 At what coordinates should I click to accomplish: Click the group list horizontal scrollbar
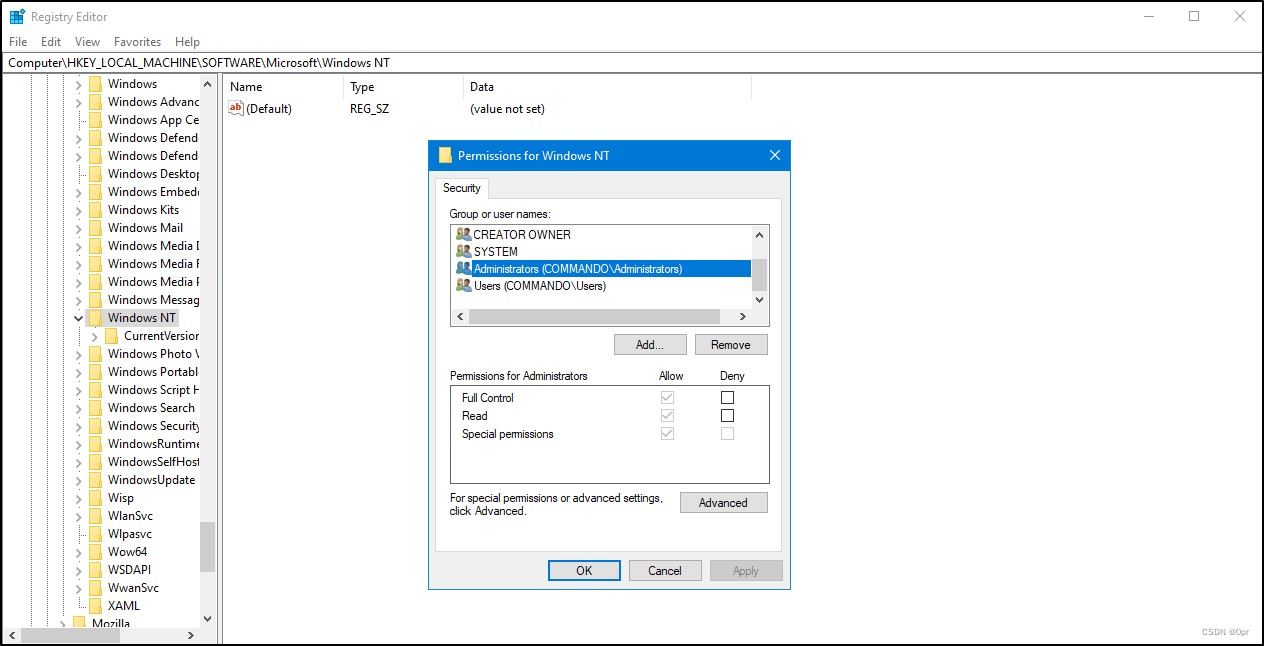(594, 316)
